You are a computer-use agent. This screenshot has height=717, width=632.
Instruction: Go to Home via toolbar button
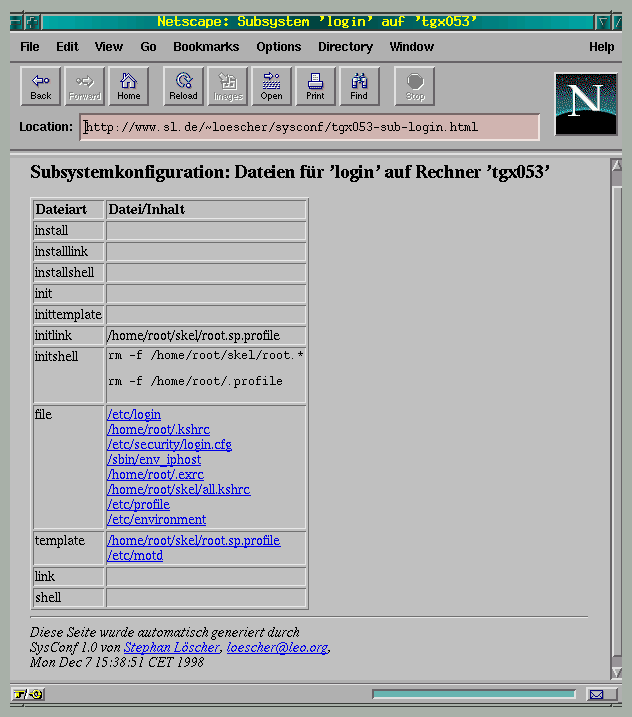pos(129,86)
